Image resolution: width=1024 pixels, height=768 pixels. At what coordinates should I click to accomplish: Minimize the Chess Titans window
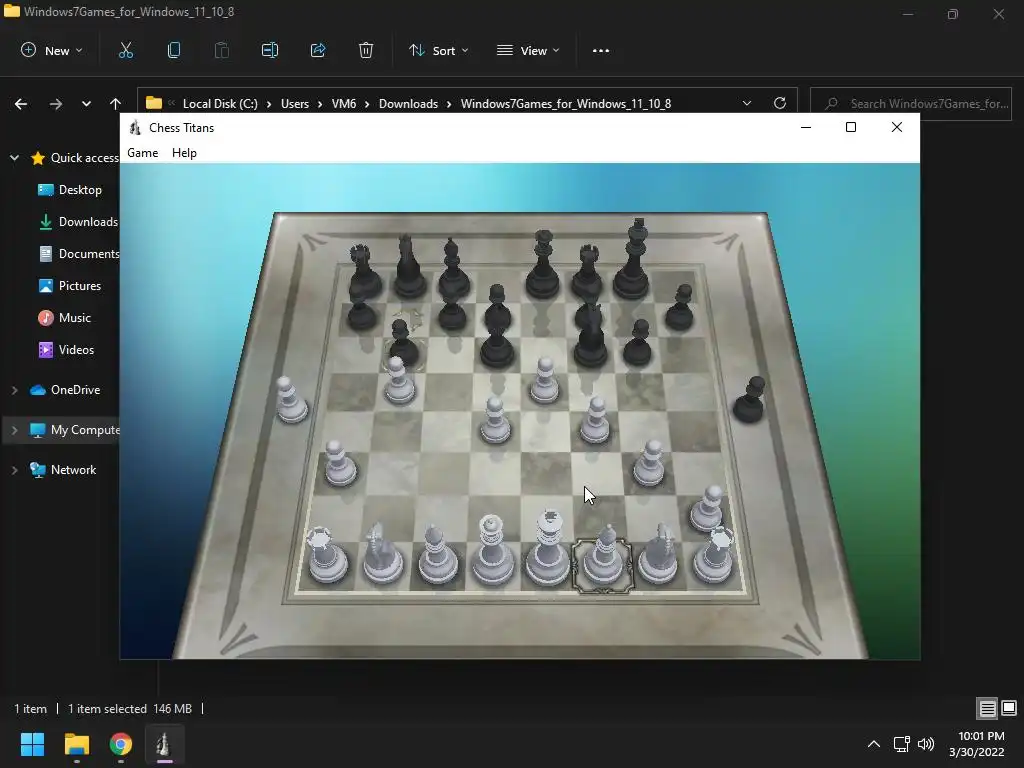806,127
